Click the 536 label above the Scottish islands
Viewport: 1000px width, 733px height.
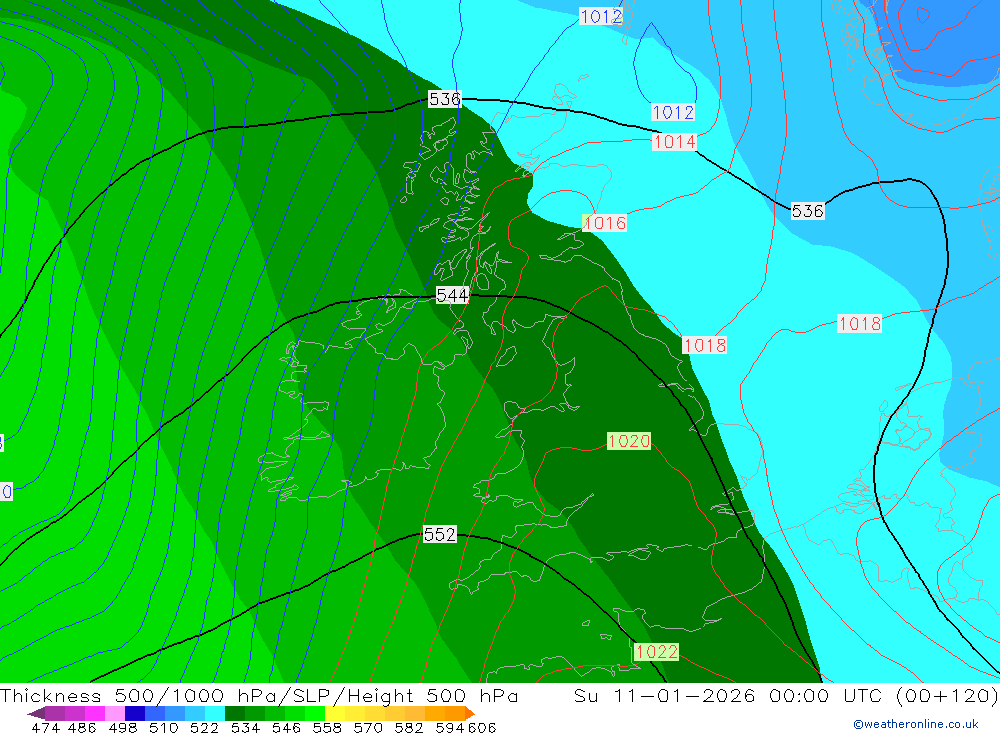point(445,99)
